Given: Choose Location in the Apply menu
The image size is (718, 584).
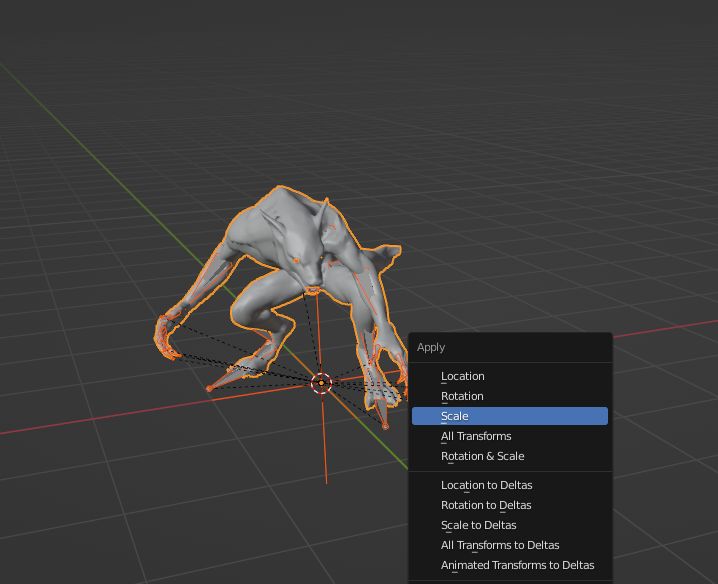Looking at the screenshot, I should (x=510, y=376).
